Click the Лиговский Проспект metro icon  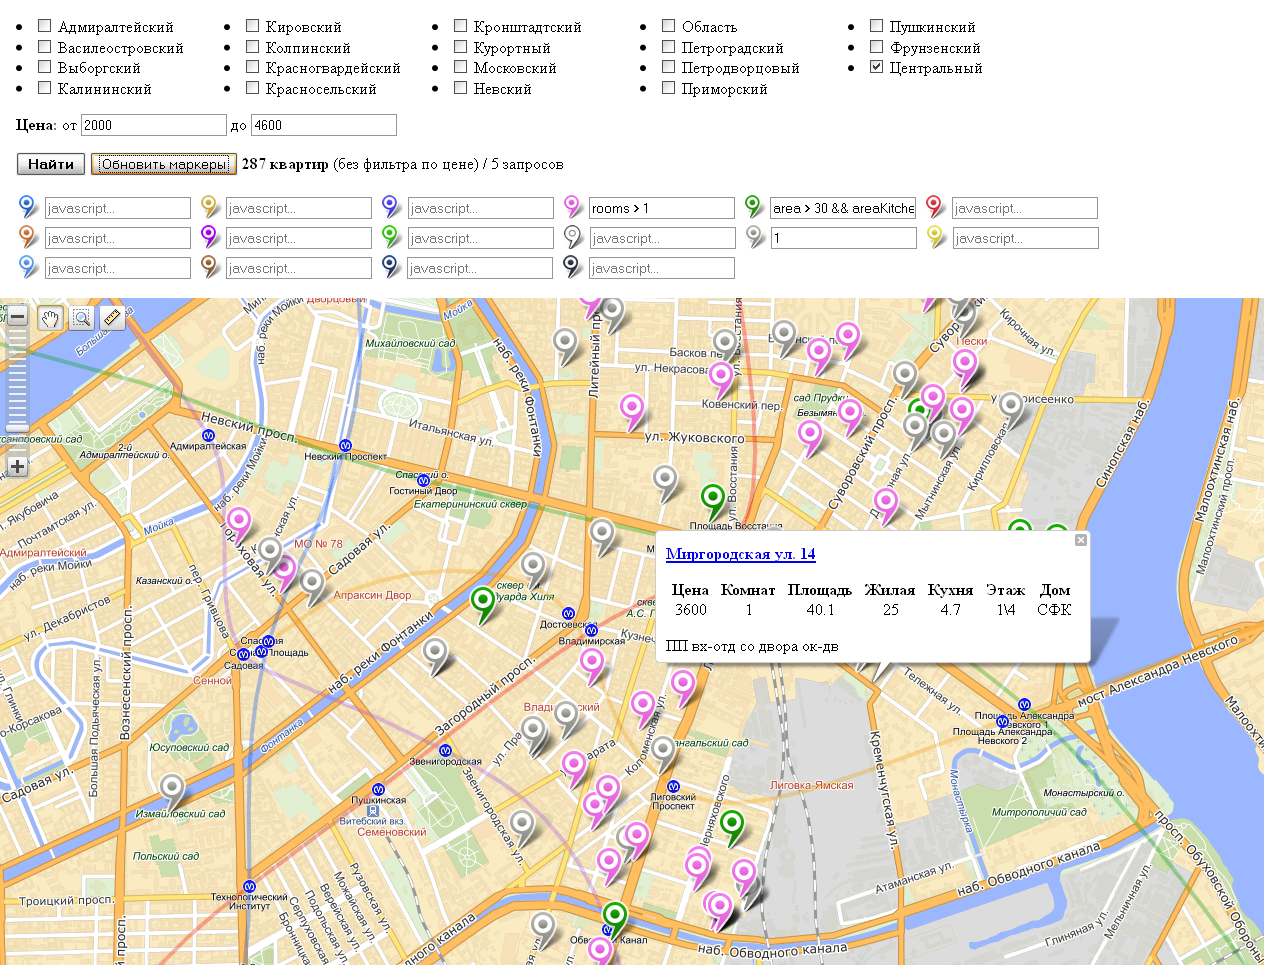673,786
